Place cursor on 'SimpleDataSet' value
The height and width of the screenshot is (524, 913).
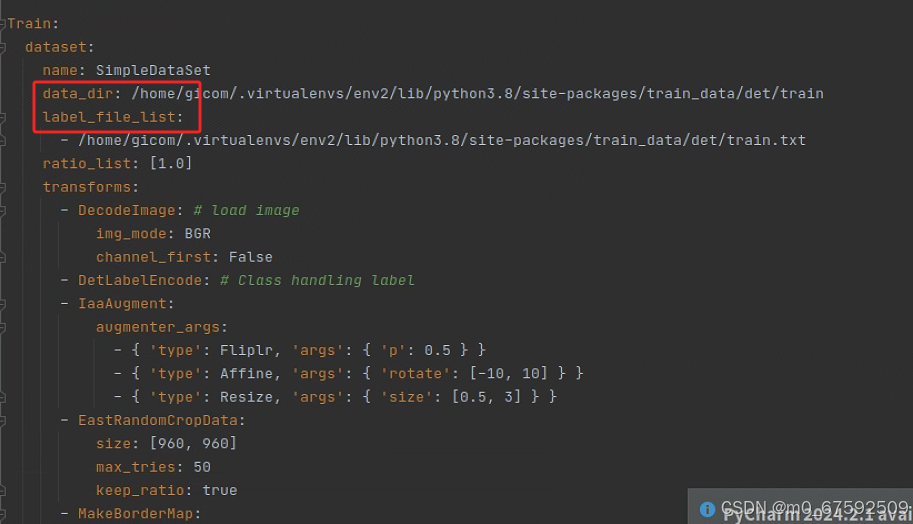(x=153, y=70)
